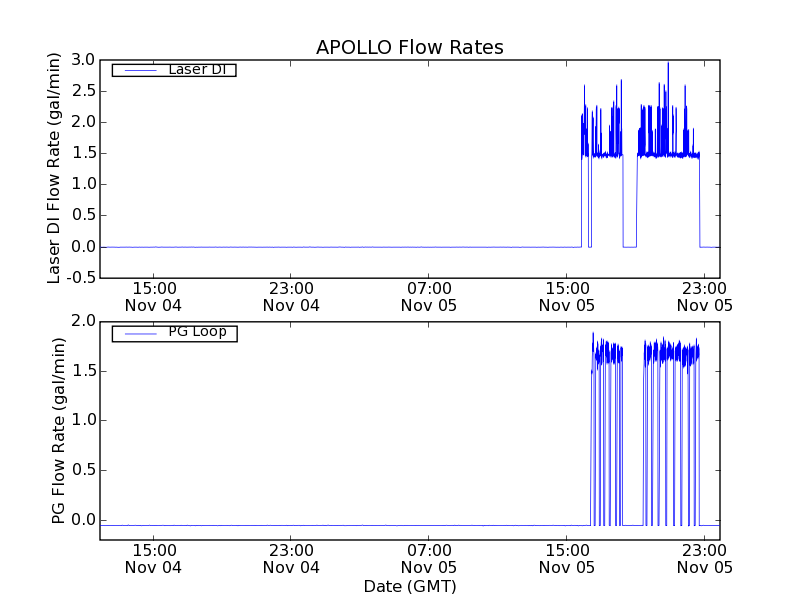Click the 0.0 tick on Laser DI axis
800x600 pixels.
pyautogui.click(x=83, y=247)
